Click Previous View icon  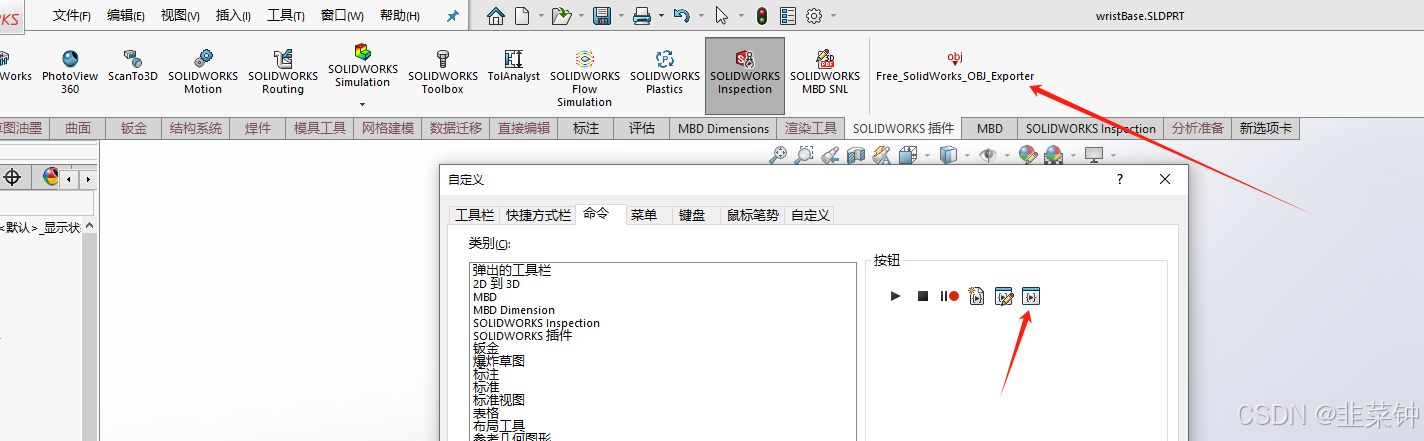[x=830, y=155]
